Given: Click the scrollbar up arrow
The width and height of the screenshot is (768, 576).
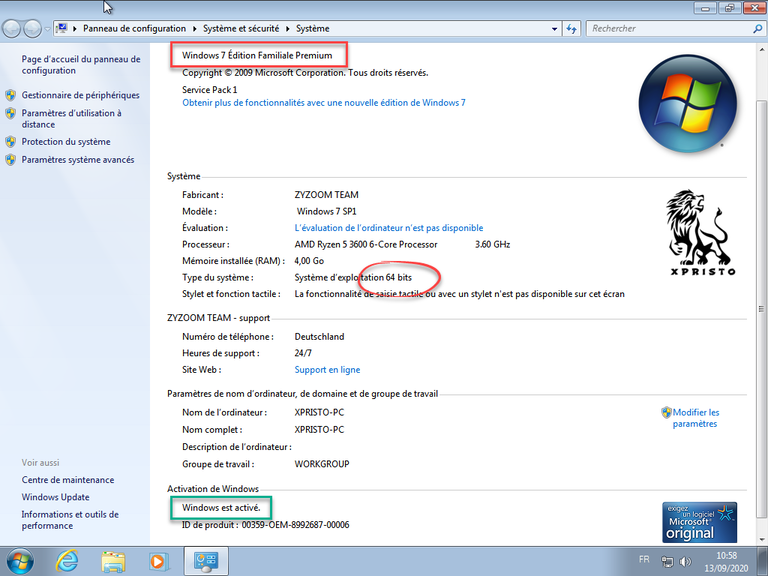Looking at the screenshot, I should (x=761, y=49).
